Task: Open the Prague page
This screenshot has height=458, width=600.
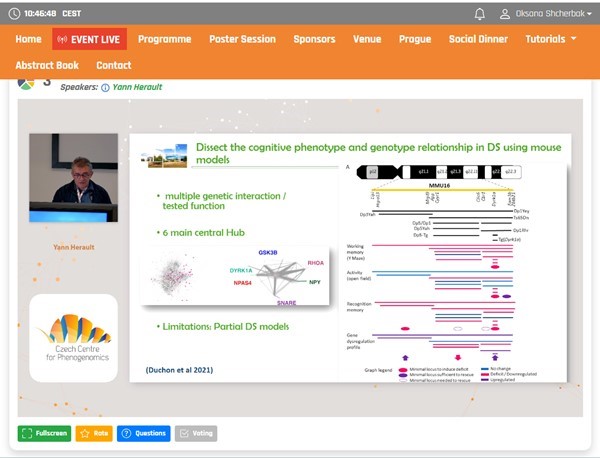Action: [x=415, y=39]
